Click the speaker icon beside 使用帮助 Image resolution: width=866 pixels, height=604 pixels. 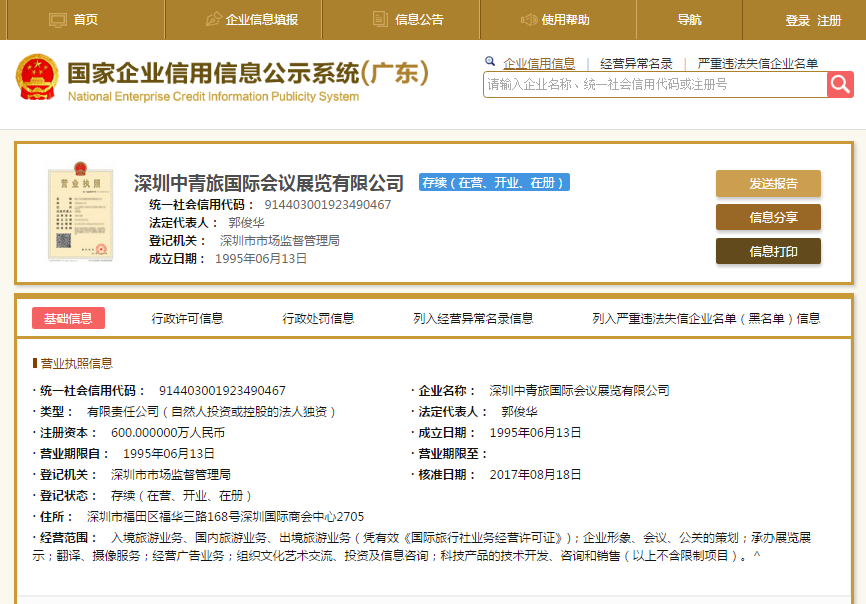coord(529,20)
